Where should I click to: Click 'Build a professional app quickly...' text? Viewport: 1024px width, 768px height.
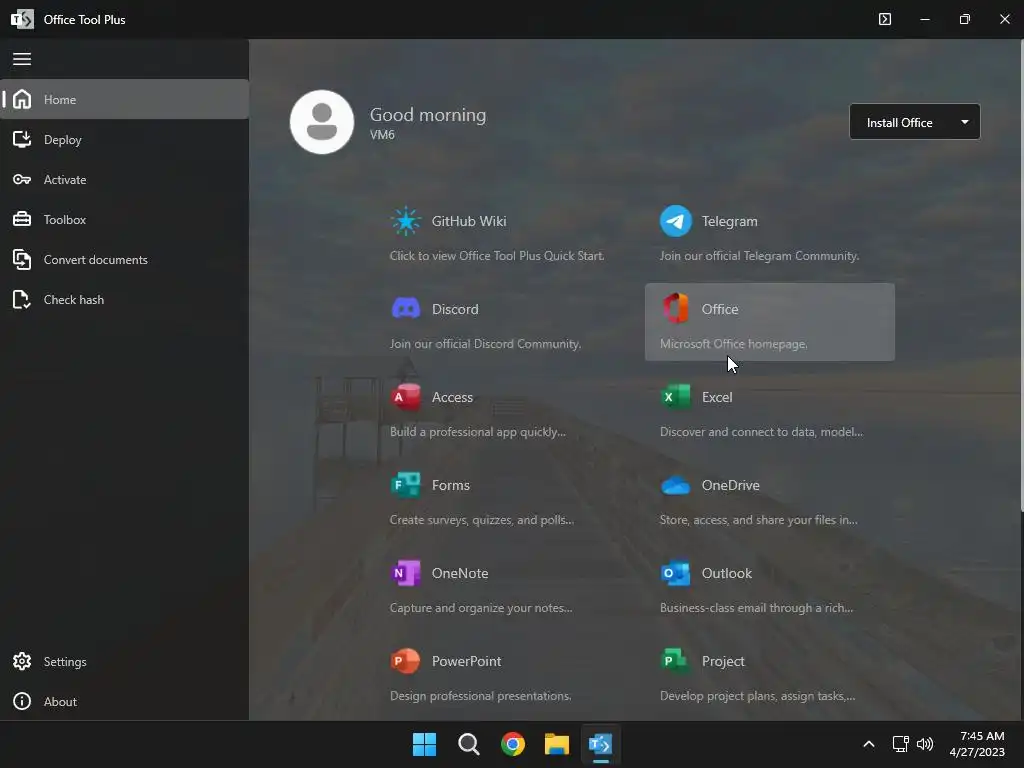click(477, 432)
